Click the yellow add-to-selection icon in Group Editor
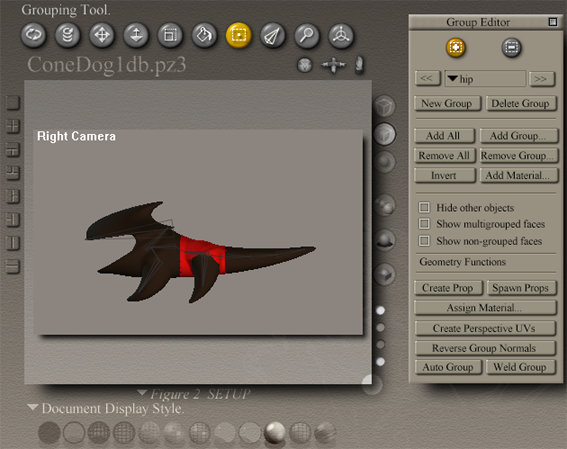 coord(455,48)
